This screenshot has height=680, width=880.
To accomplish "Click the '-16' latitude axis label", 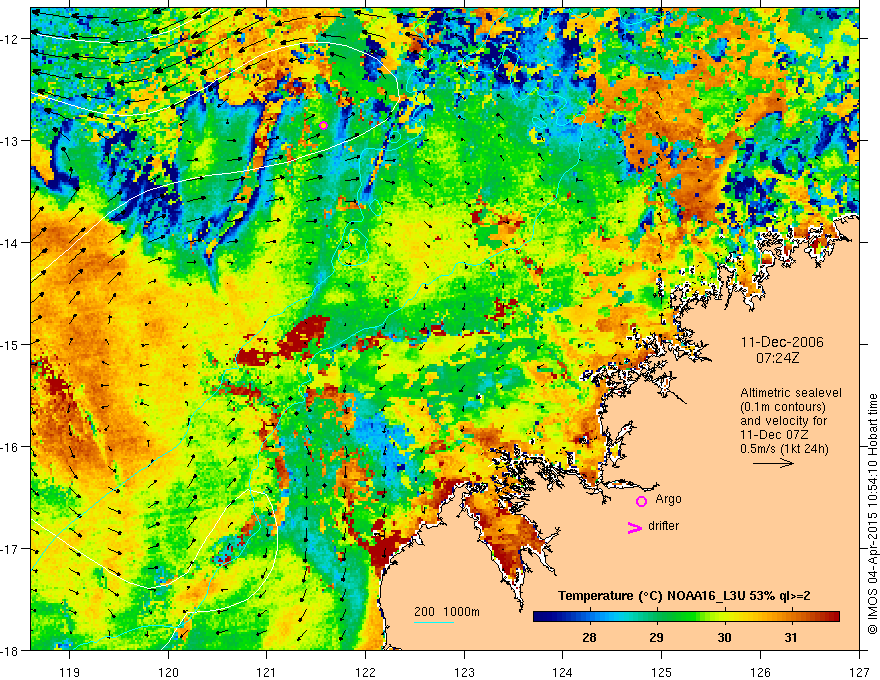I will click(11, 447).
